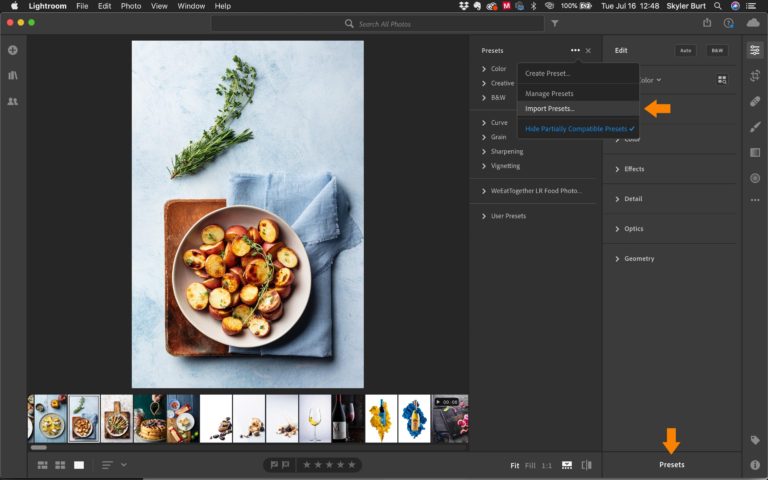Open the Help question mark icon

tap(729, 23)
